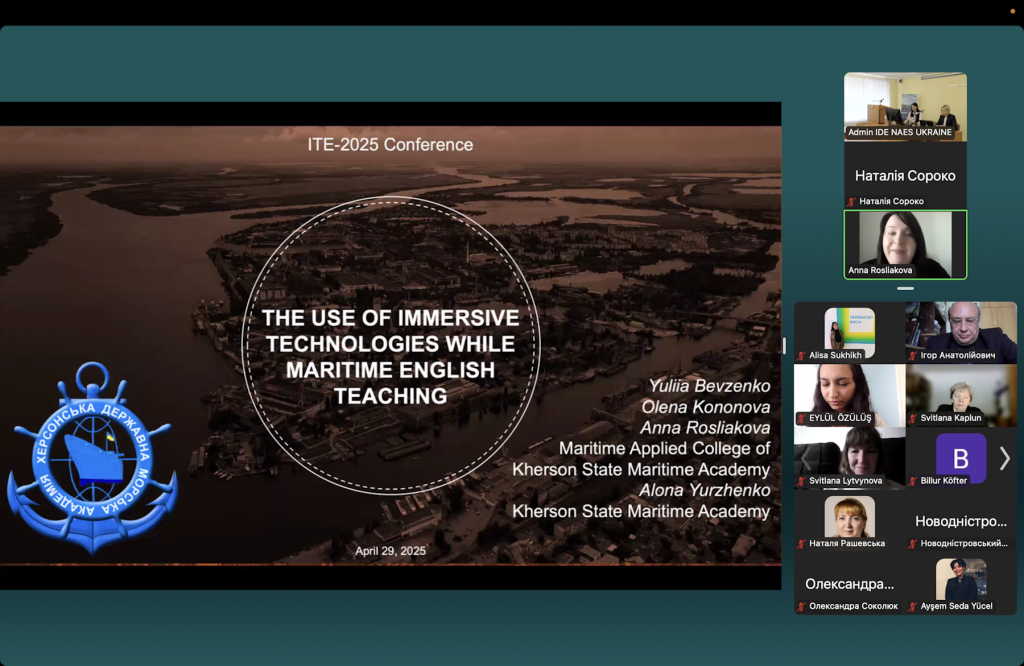The width and height of the screenshot is (1024, 666).
Task: Click 'Anna Rosliakova' author name on slide
Action: point(705,428)
